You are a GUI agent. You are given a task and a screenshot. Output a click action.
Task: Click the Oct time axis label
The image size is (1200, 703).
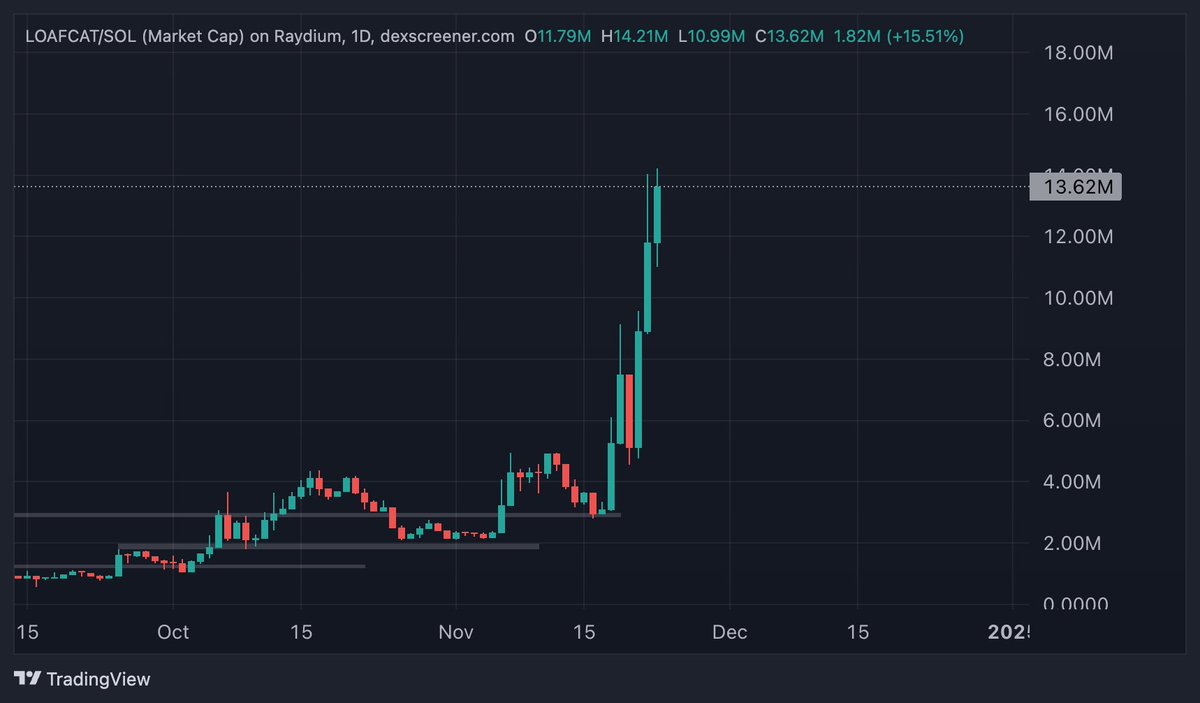pos(174,633)
